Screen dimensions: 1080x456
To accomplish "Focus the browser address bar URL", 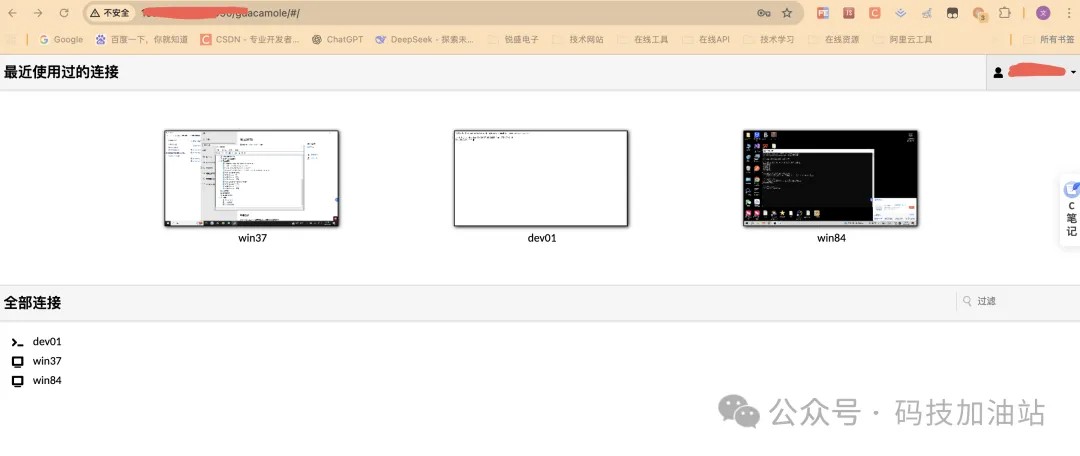I will point(441,13).
